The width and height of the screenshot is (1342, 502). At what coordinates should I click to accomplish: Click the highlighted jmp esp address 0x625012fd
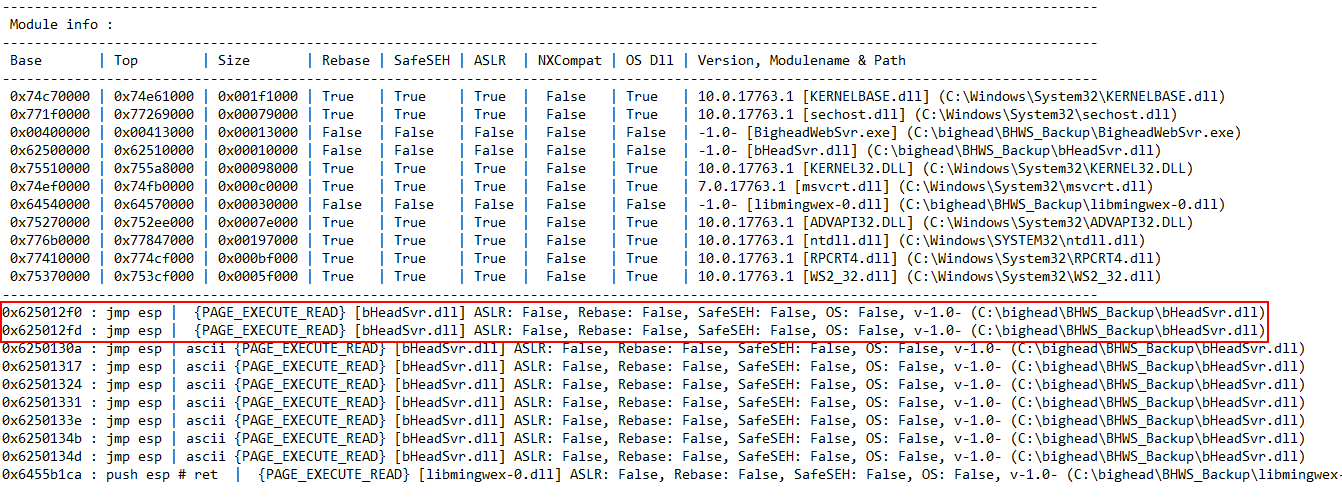(42, 330)
